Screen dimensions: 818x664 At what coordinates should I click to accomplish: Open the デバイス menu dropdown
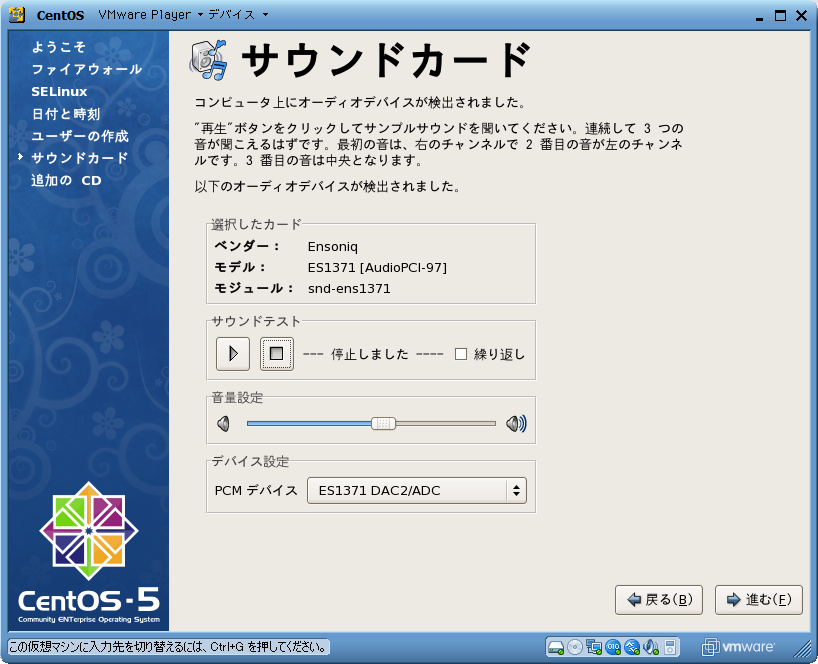(238, 15)
